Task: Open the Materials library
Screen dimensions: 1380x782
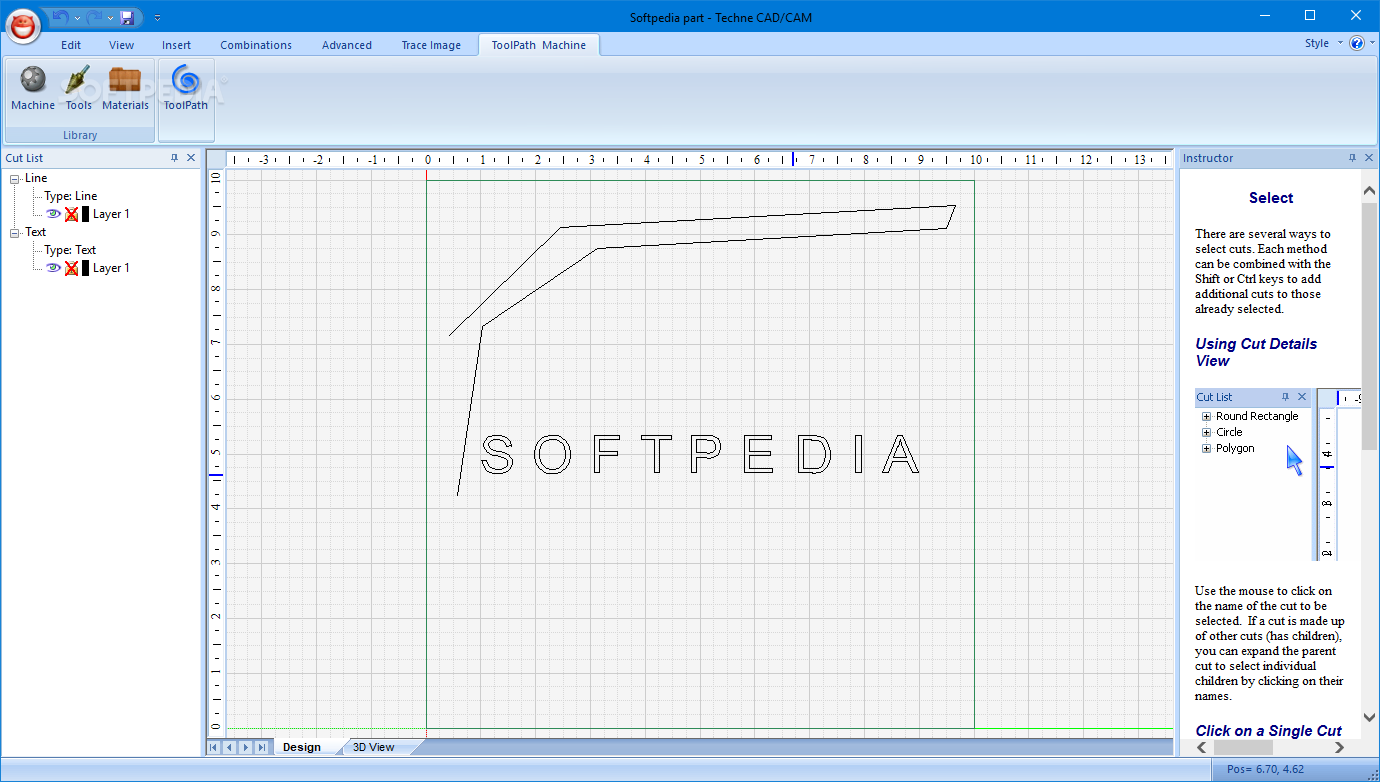Action: point(125,88)
